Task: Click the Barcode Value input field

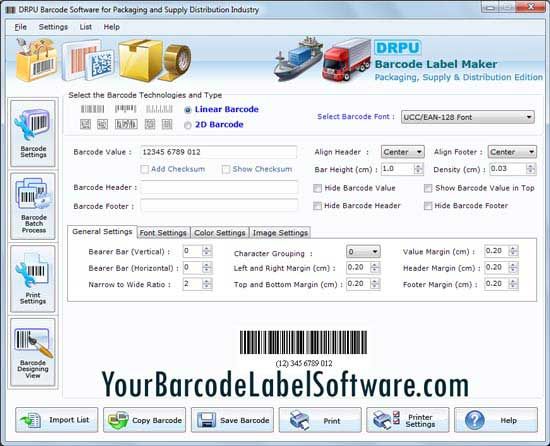Action: [x=219, y=152]
